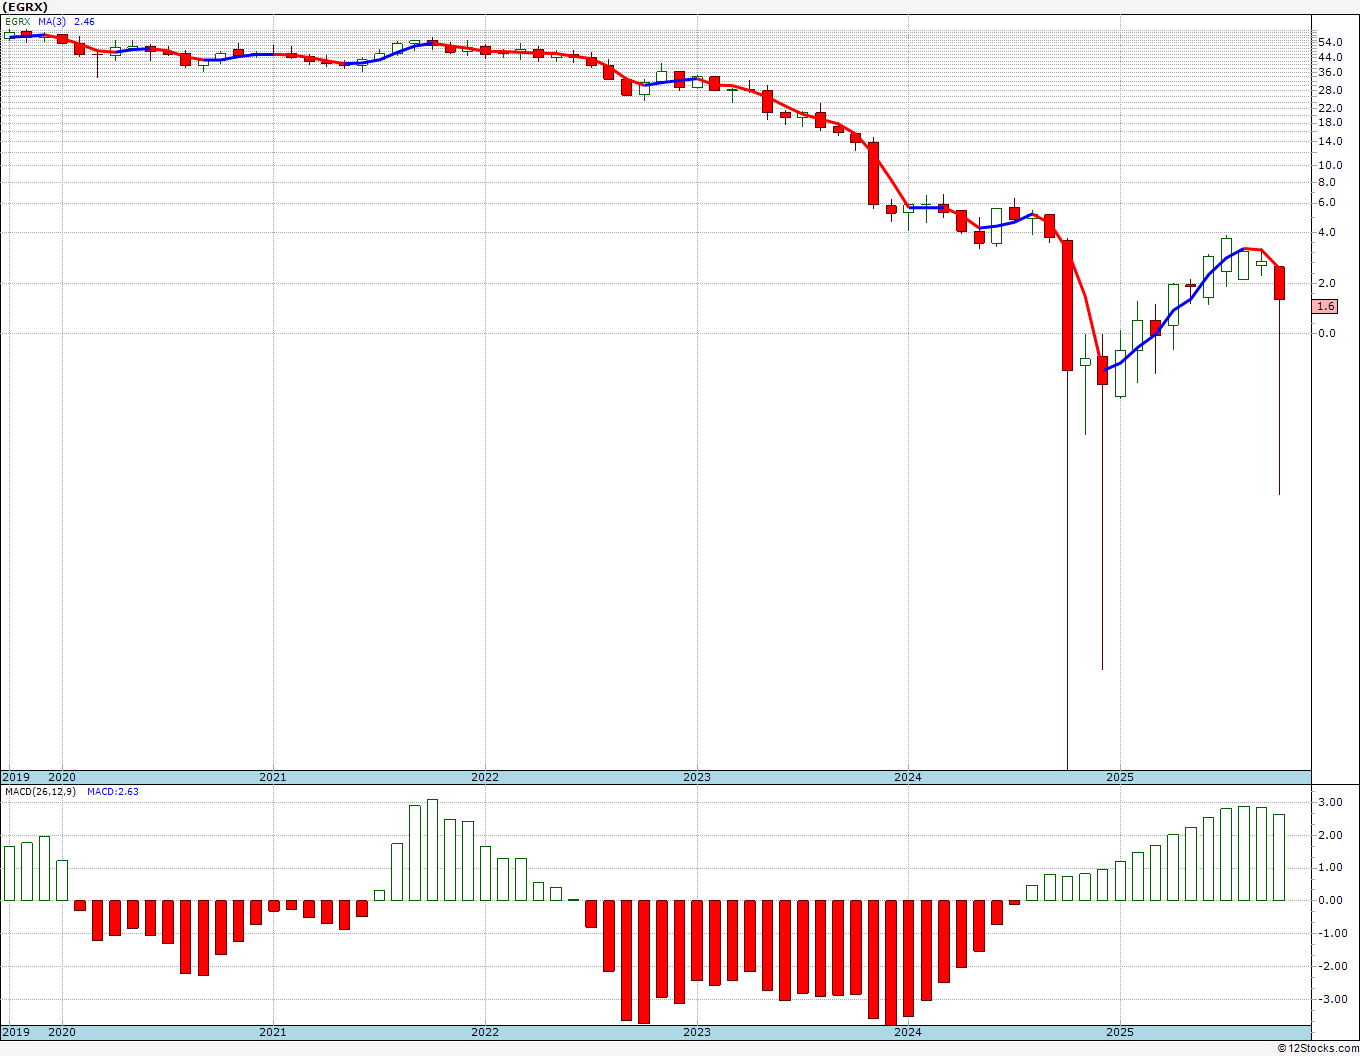Click the 18.0 price axis label
This screenshot has height=1056, width=1360.
coord(1330,122)
